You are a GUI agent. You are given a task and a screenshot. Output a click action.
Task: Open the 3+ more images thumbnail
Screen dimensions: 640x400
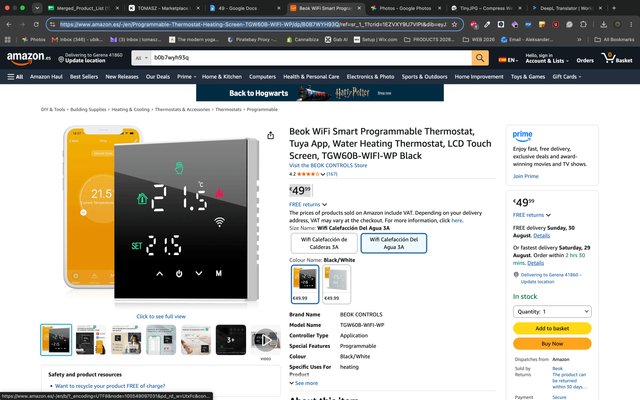[x=231, y=340]
